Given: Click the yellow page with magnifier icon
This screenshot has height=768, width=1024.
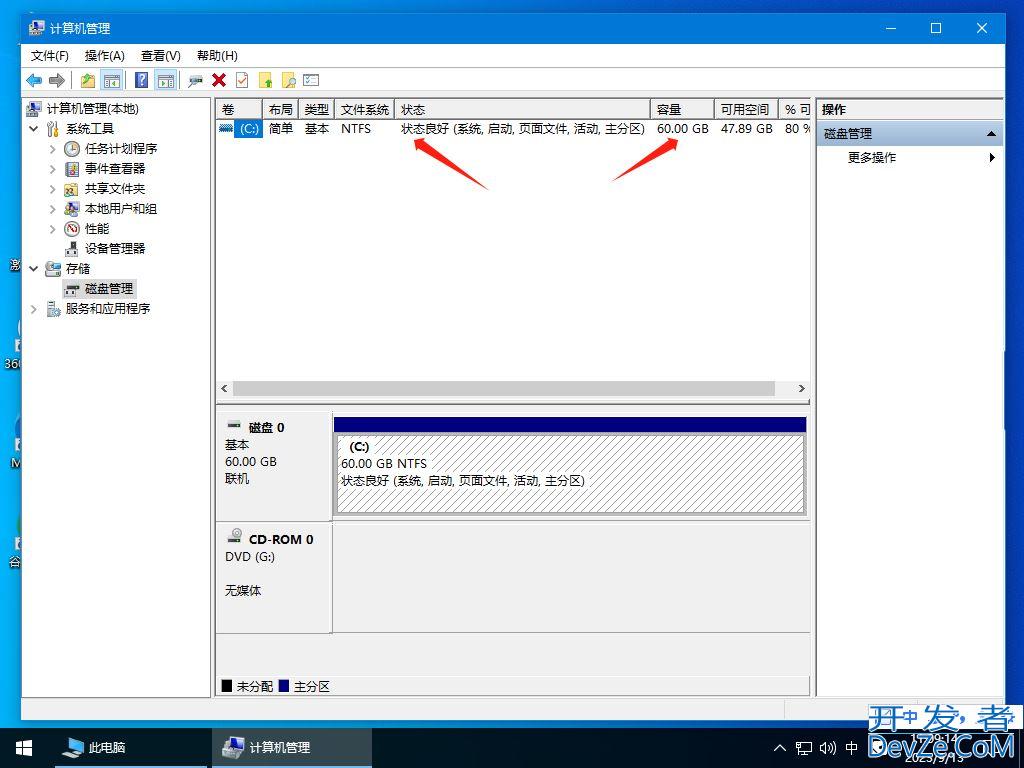Looking at the screenshot, I should coord(288,80).
